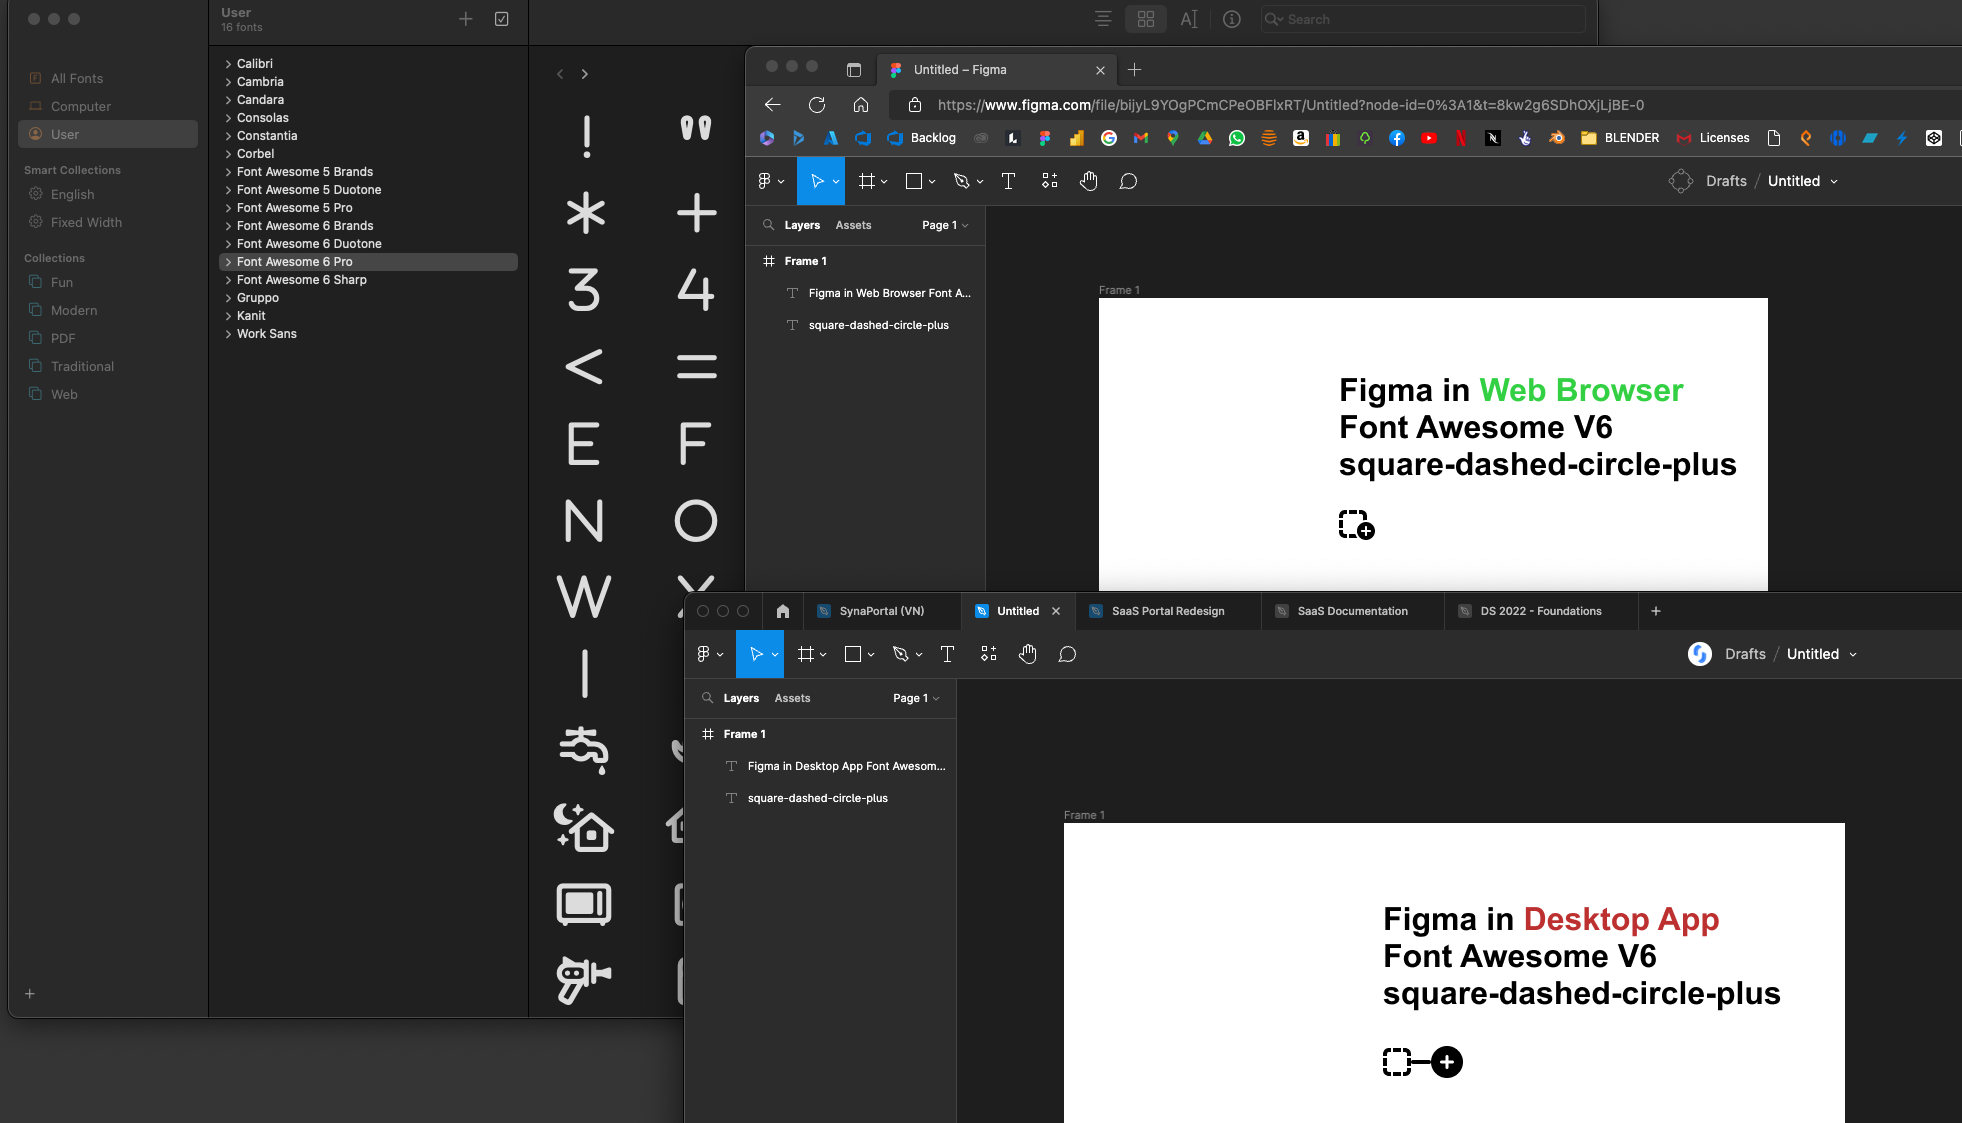Open Gmail bookmark in bookmarks bar
Screen dimensions: 1962x1123
coord(1141,138)
